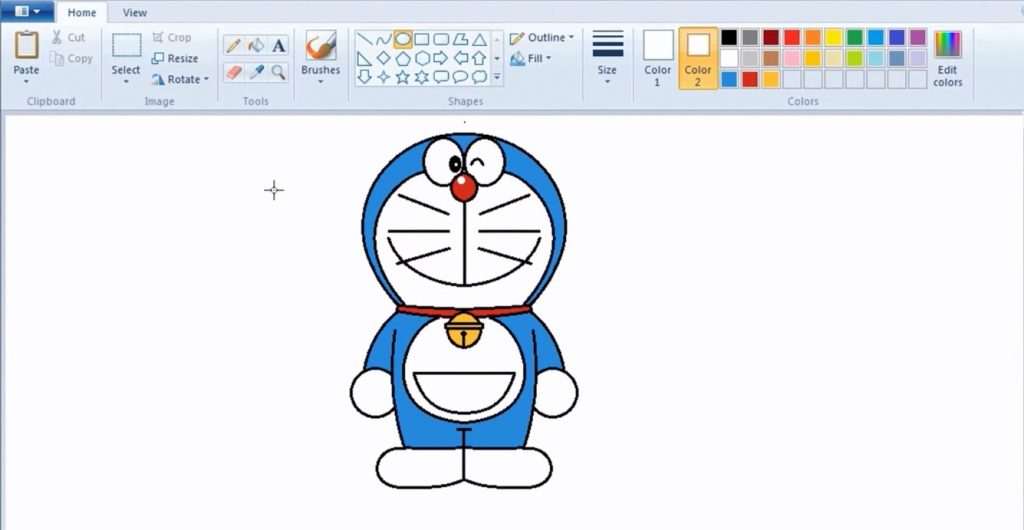Select the Text tool
Viewport: 1024px width, 530px height.
pyautogui.click(x=279, y=45)
